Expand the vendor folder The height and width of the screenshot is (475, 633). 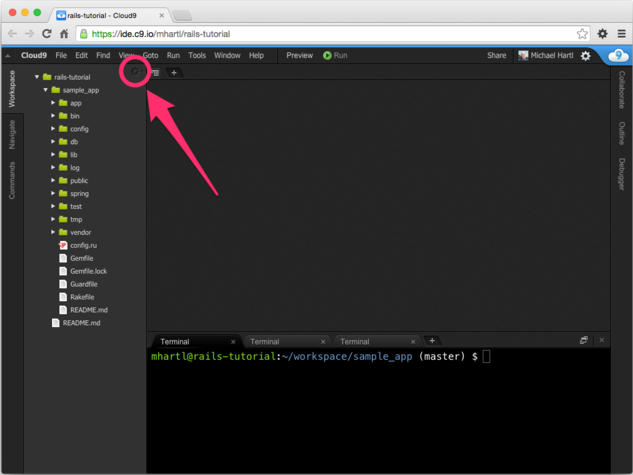(53, 232)
